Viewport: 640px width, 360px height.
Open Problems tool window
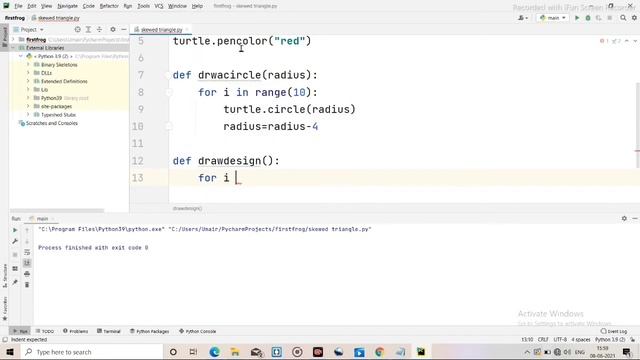[x=76, y=331]
